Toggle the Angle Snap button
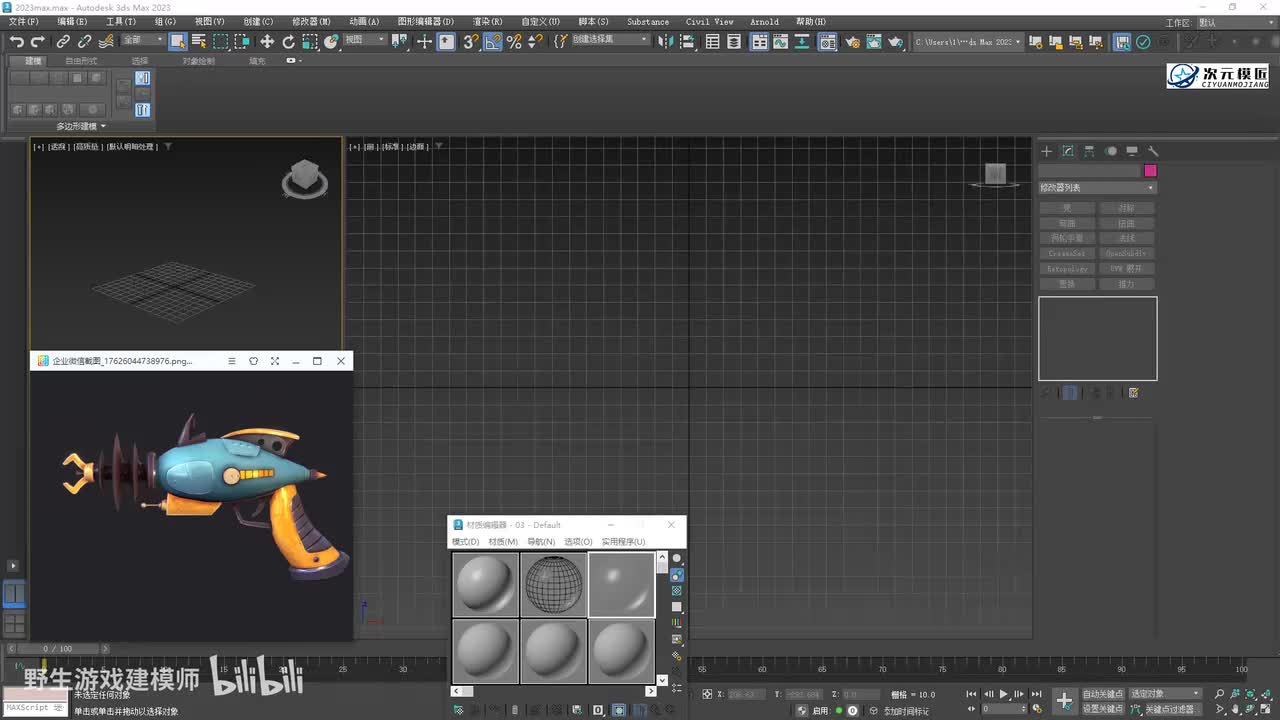The width and height of the screenshot is (1280, 720). [492, 41]
